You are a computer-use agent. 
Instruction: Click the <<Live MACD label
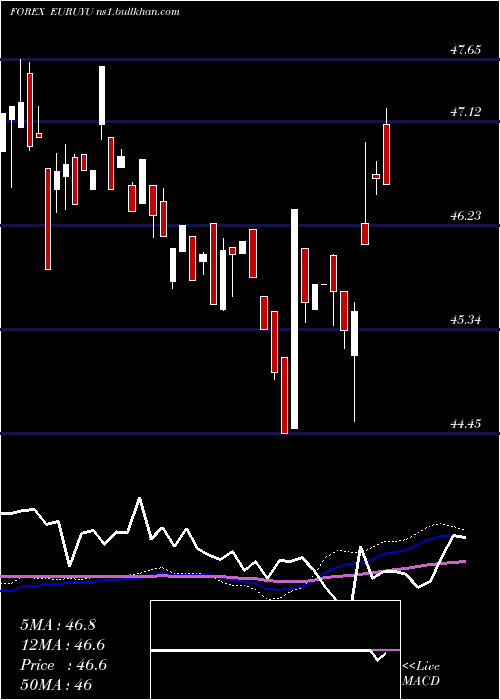coord(421,674)
